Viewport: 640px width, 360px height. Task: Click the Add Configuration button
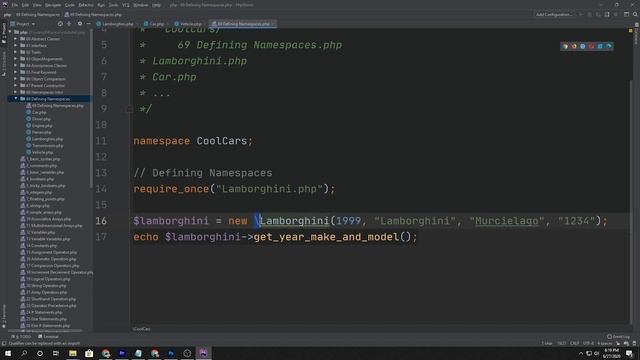pyautogui.click(x=554, y=14)
